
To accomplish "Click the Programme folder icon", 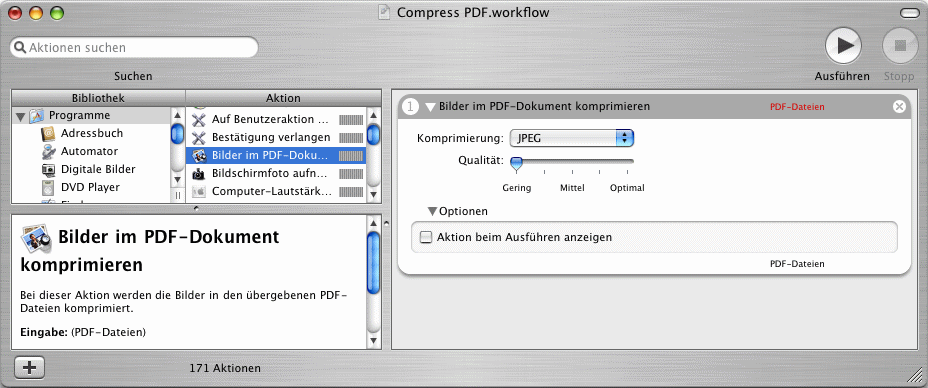I will click(x=36, y=115).
